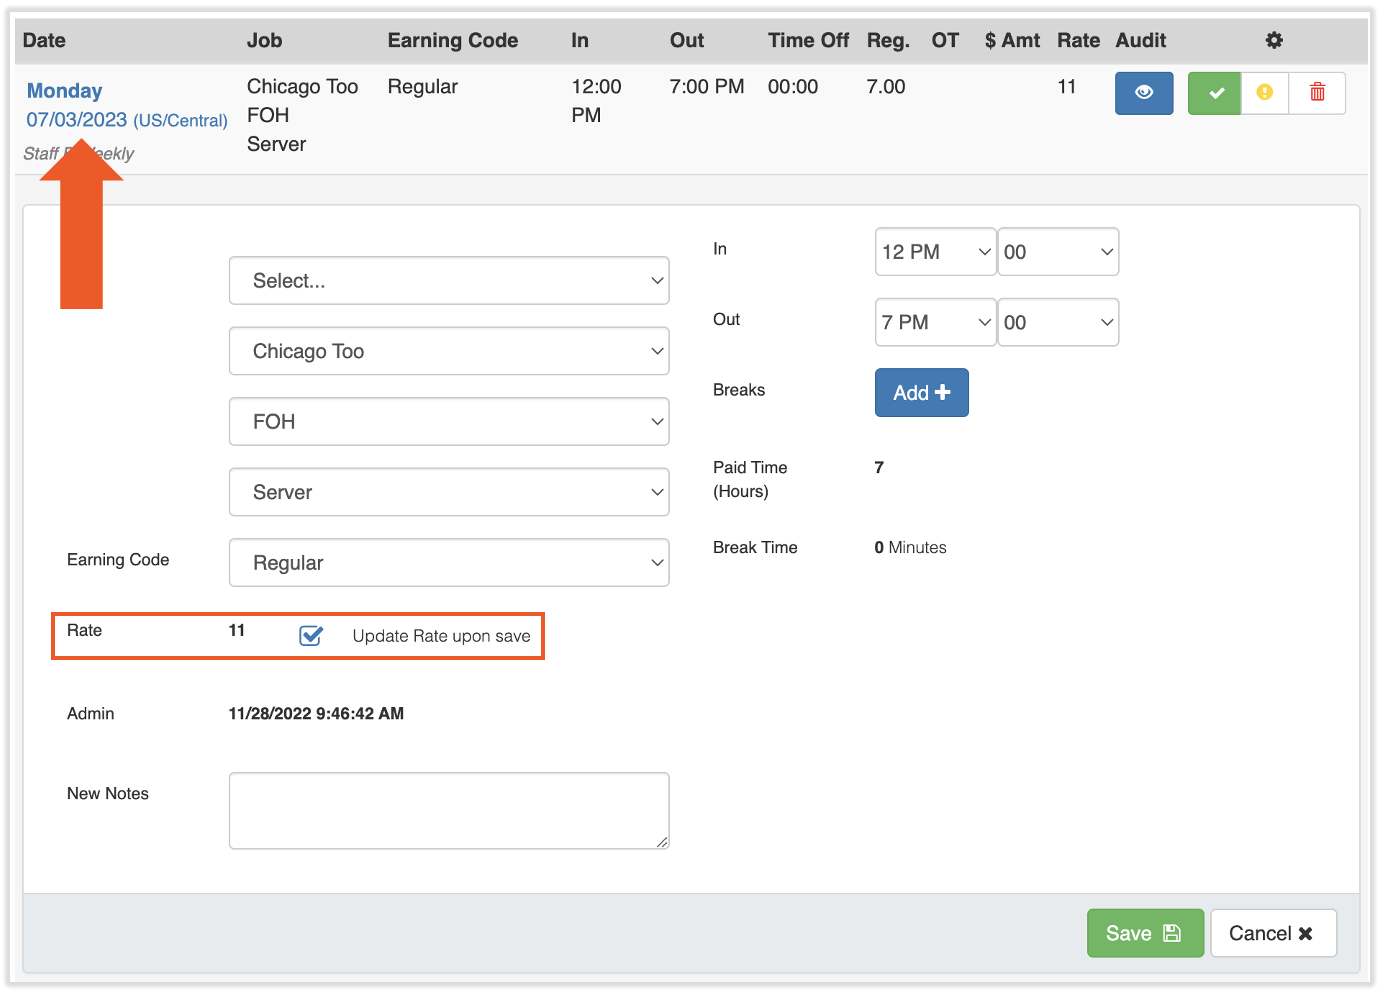The image size is (1382, 994).
Task: Expand the Server job dropdown
Action: tap(448, 492)
